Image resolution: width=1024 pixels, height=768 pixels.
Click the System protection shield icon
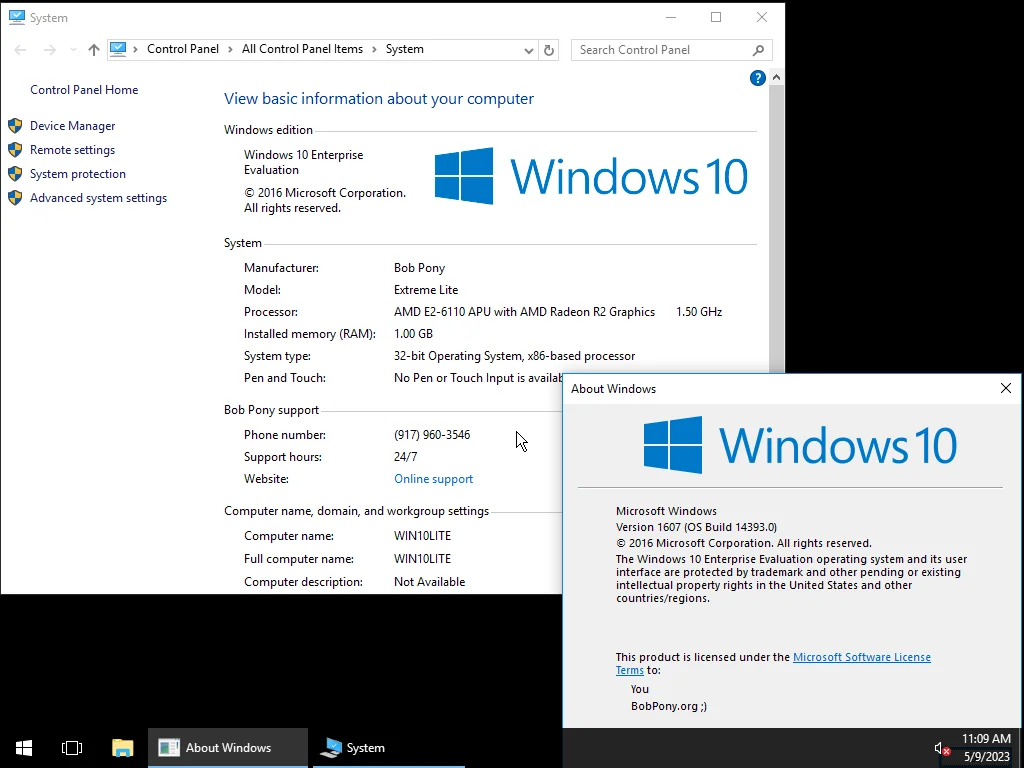click(x=15, y=174)
